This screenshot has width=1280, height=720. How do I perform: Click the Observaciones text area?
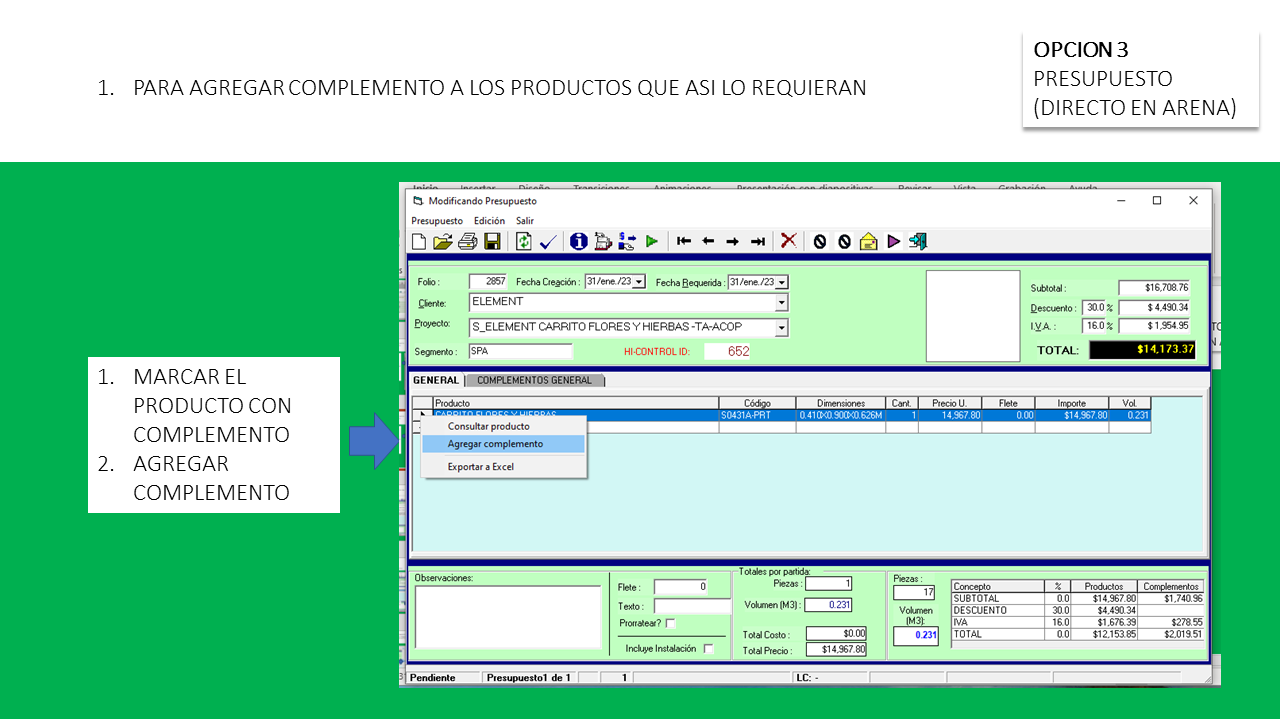click(x=507, y=617)
